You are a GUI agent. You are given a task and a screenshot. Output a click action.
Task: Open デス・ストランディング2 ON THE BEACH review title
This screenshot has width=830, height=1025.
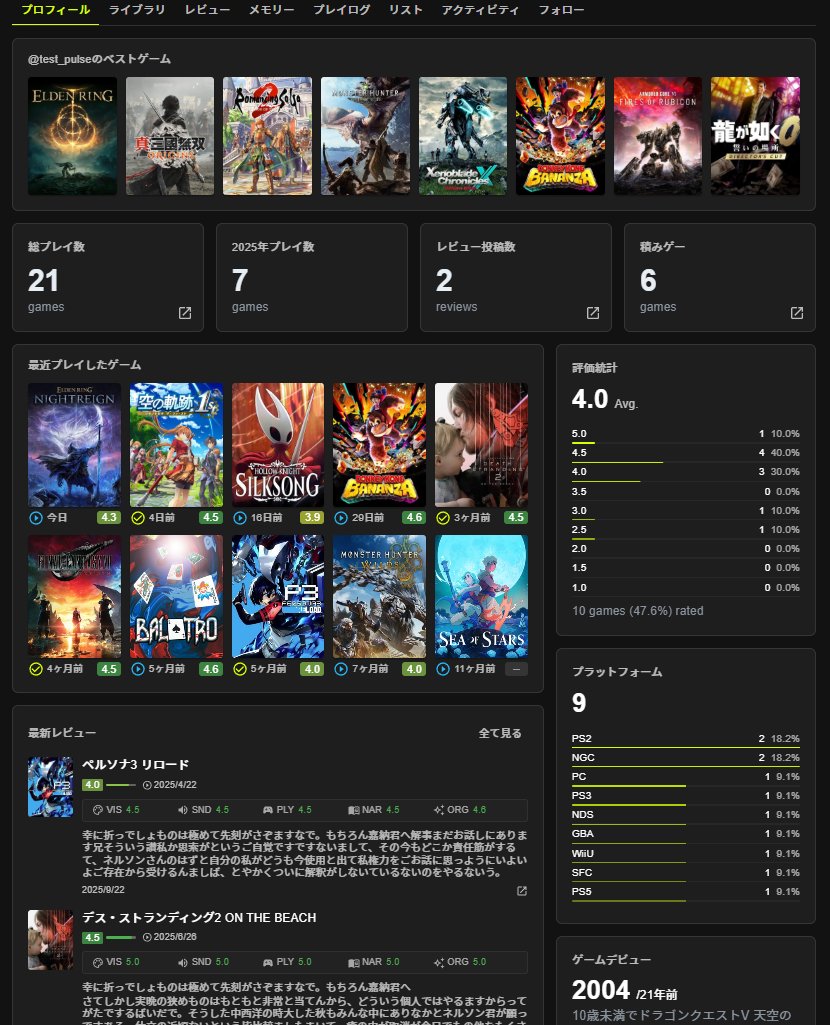[x=199, y=918]
